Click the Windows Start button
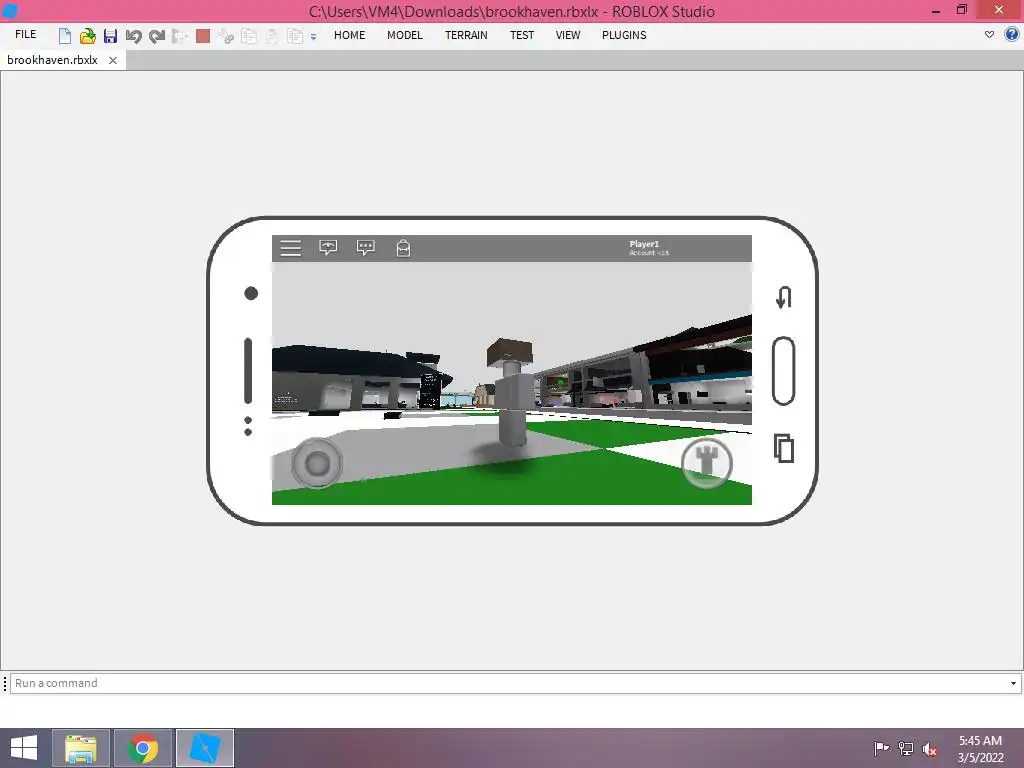Screen dimensions: 1024x768 click(24, 748)
